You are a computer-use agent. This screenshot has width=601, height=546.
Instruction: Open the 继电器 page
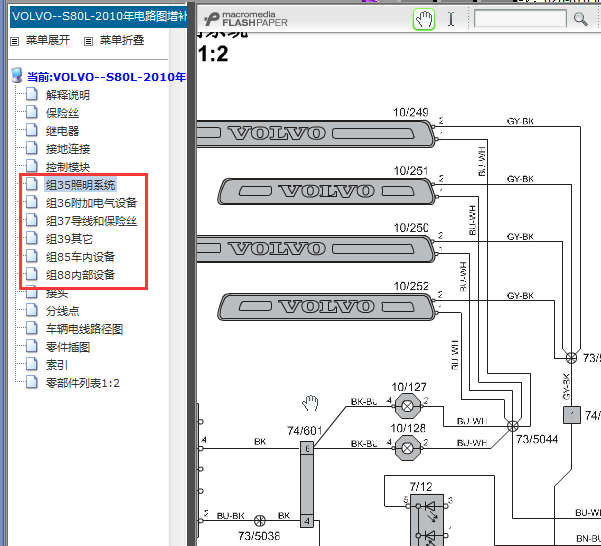click(62, 131)
